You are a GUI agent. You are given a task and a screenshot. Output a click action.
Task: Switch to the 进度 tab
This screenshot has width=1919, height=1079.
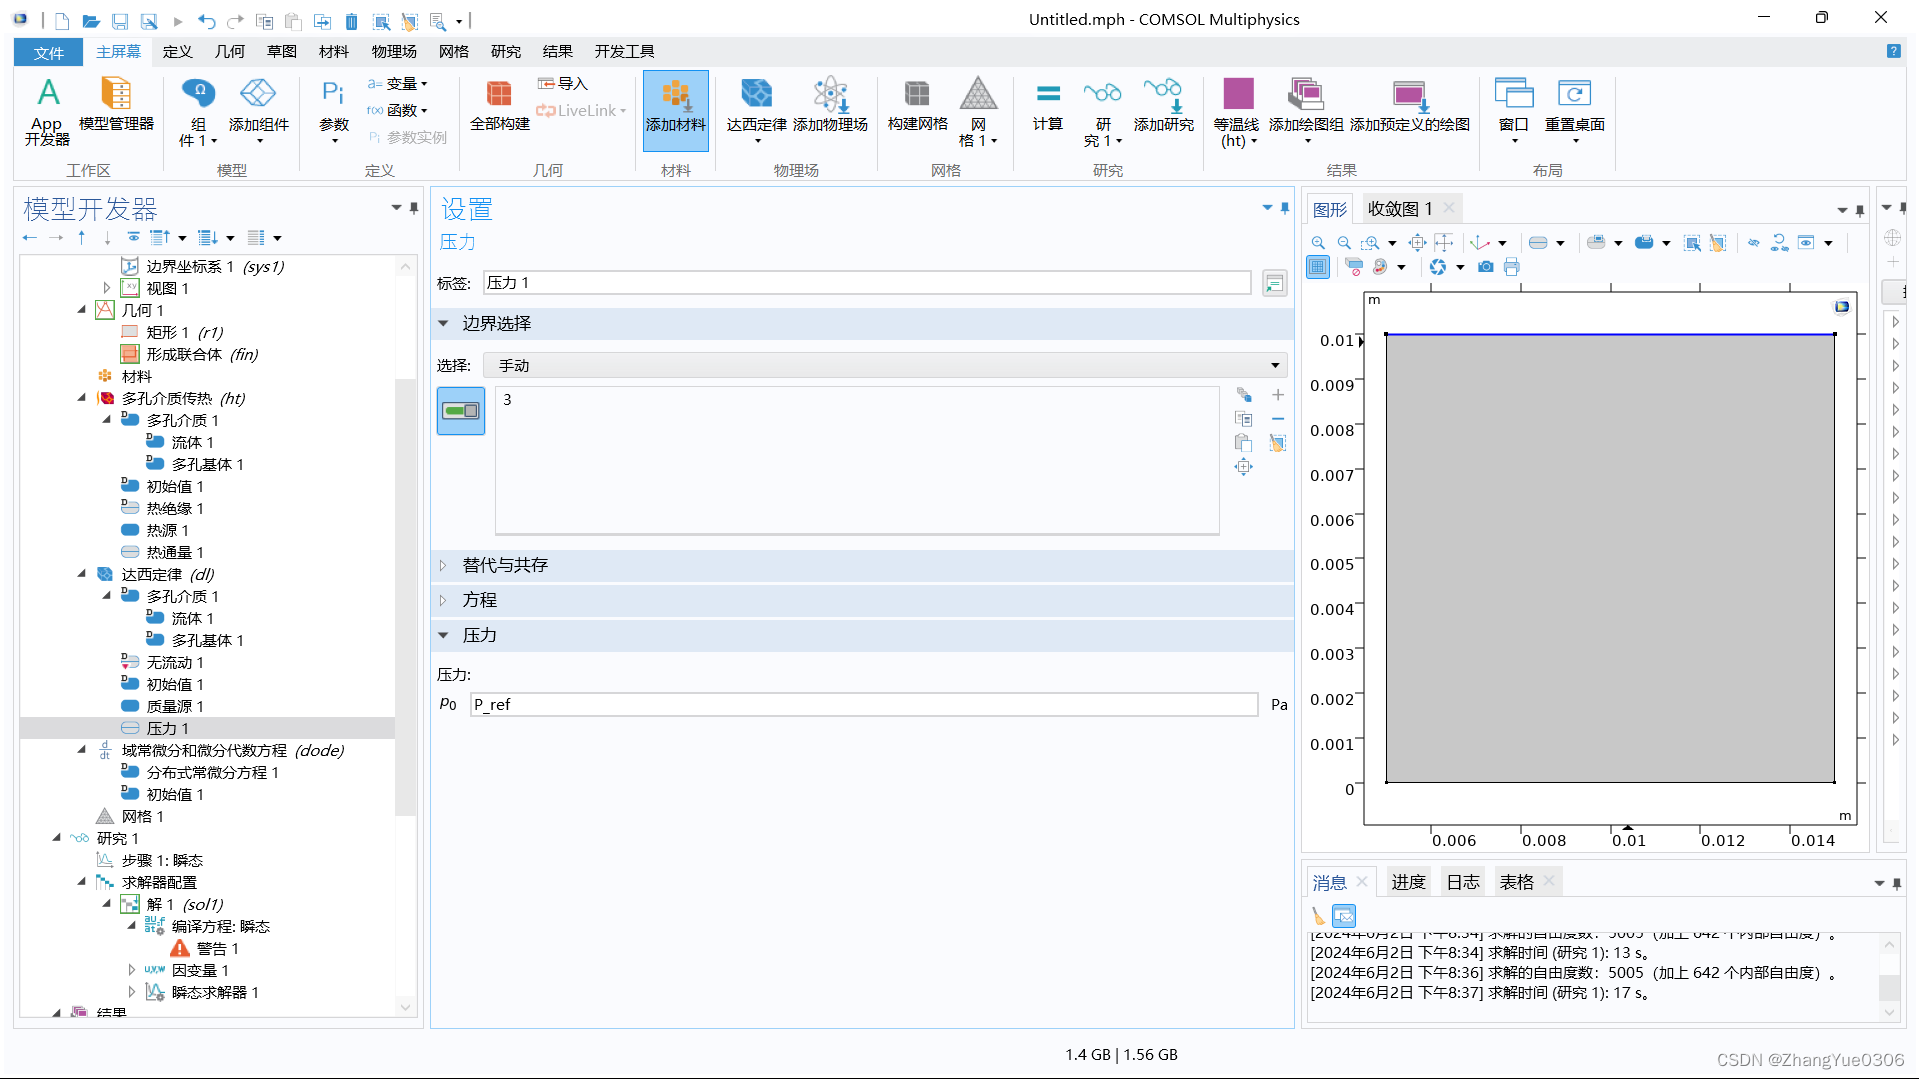(1408, 882)
